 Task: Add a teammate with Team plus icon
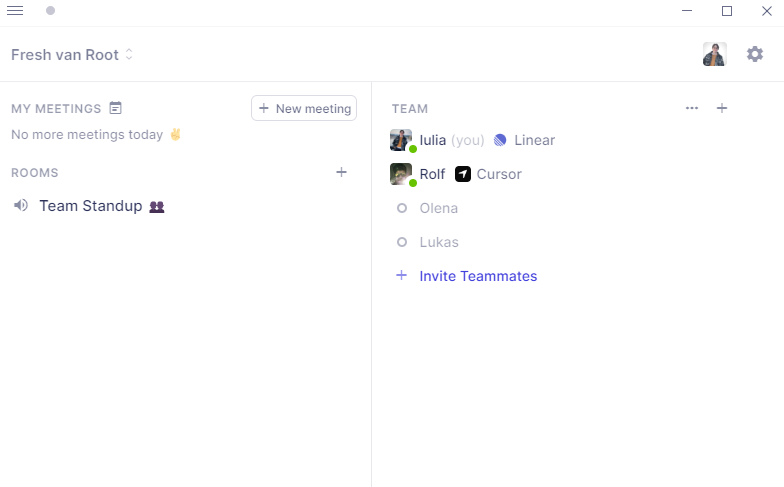(x=722, y=108)
